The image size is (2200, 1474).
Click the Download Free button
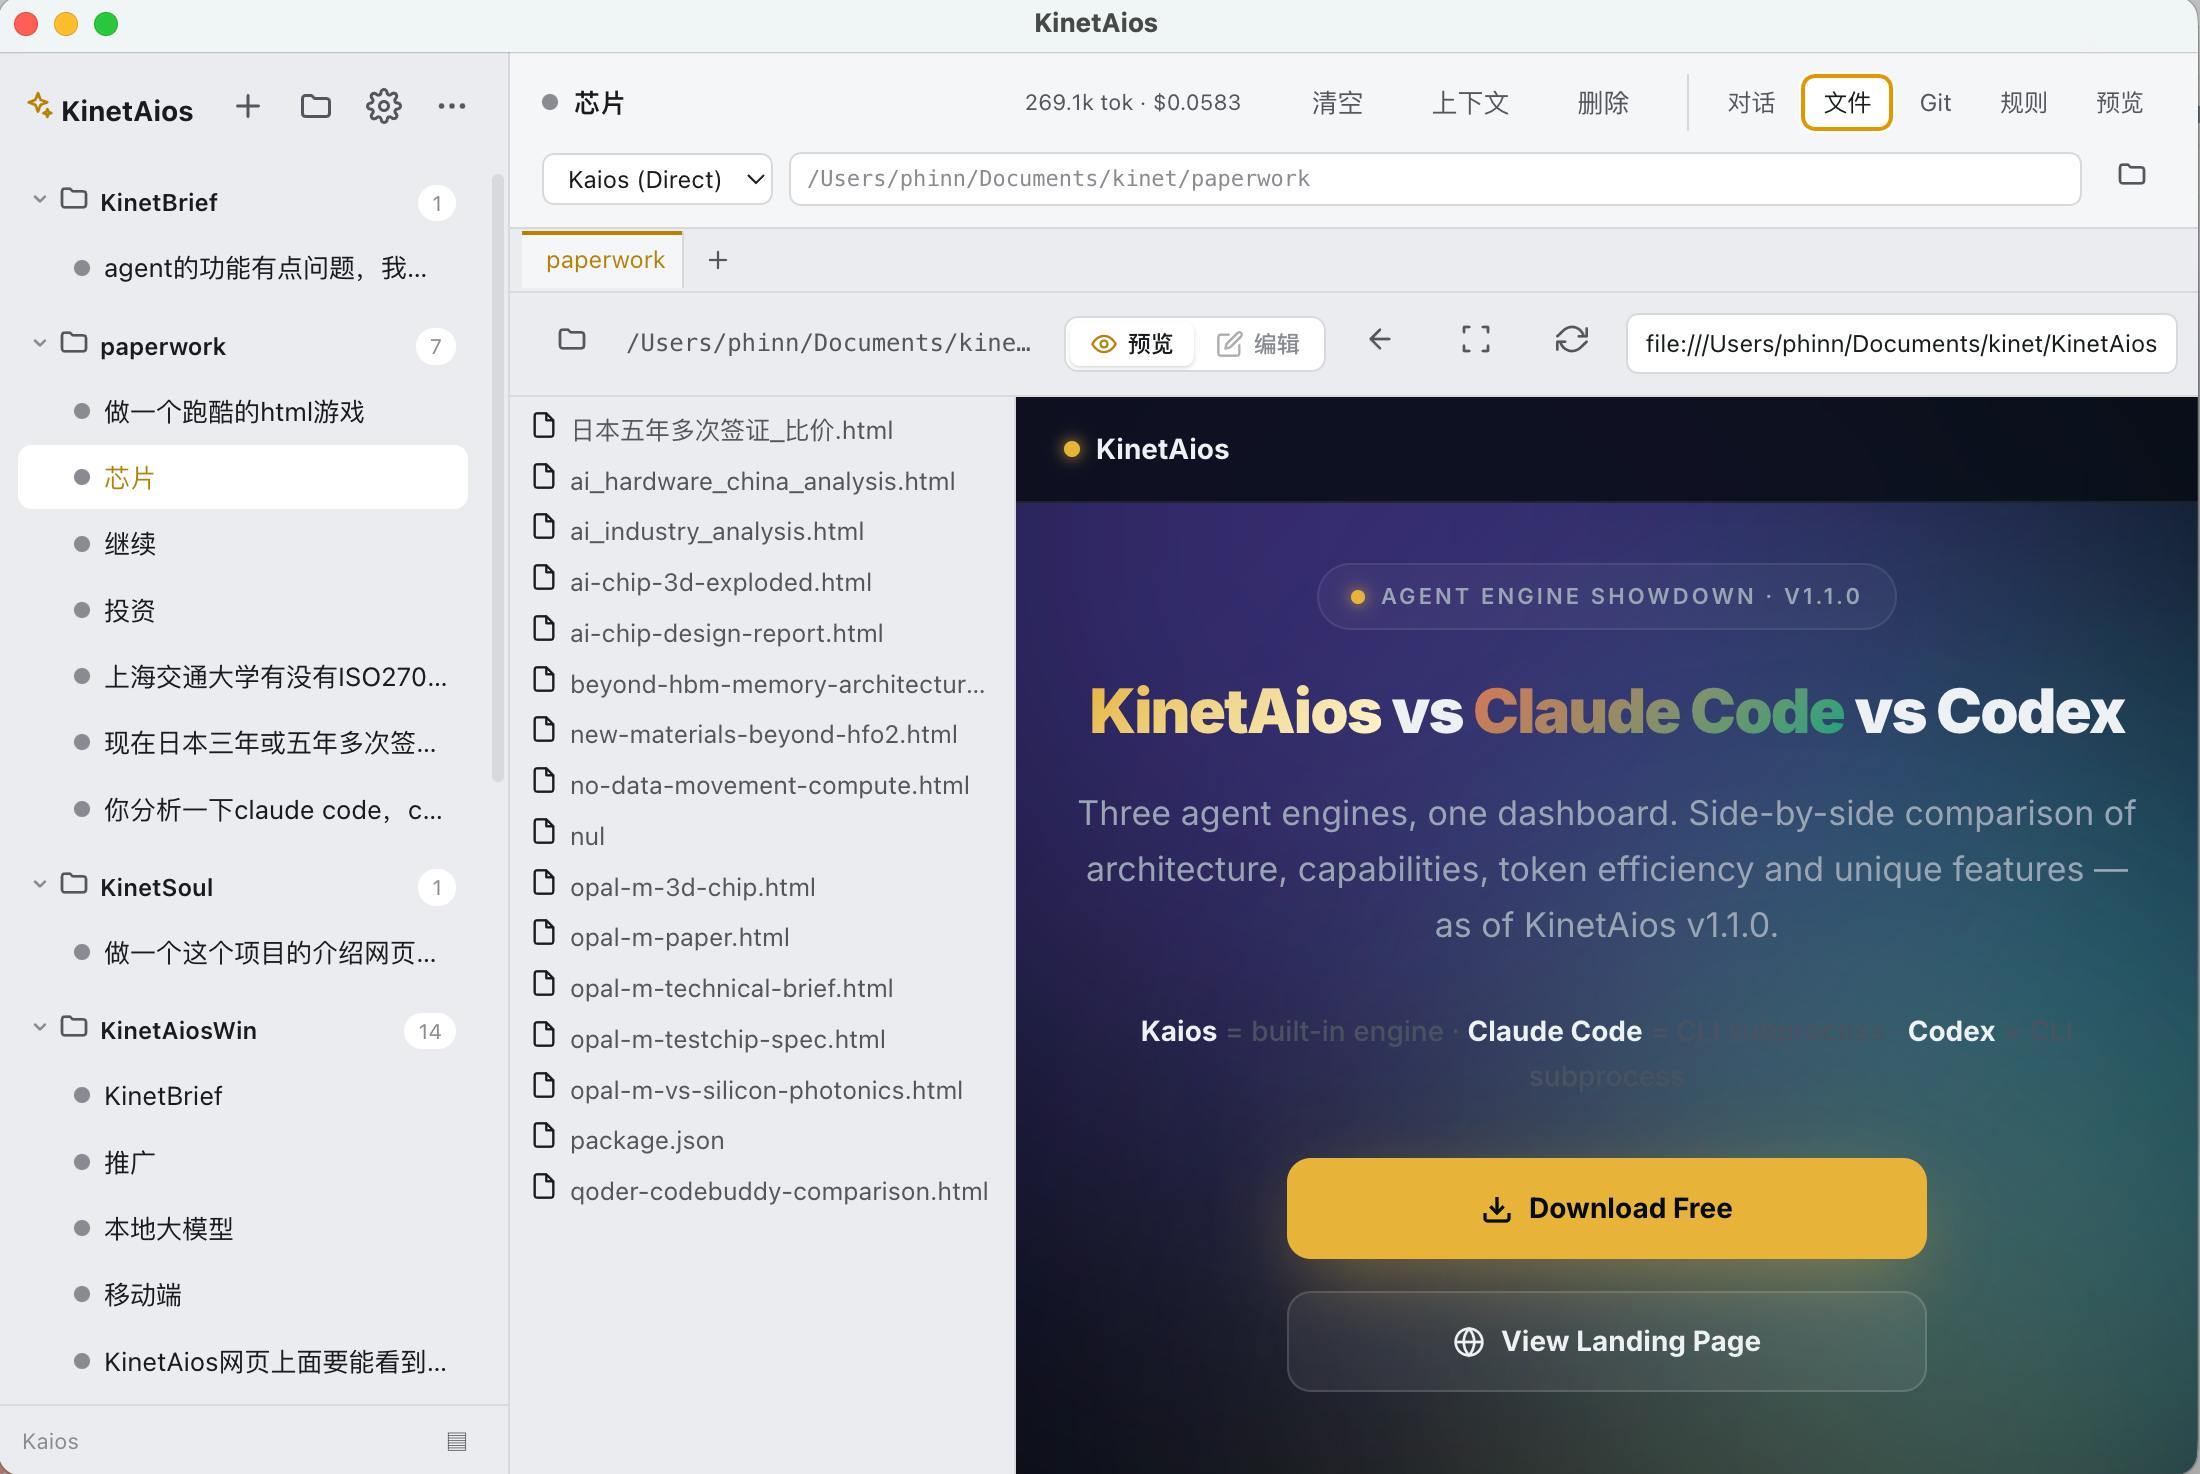click(1606, 1208)
